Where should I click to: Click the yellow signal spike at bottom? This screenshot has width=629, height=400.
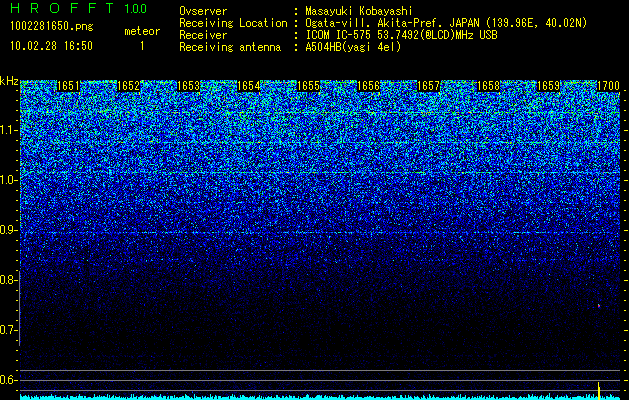point(599,391)
